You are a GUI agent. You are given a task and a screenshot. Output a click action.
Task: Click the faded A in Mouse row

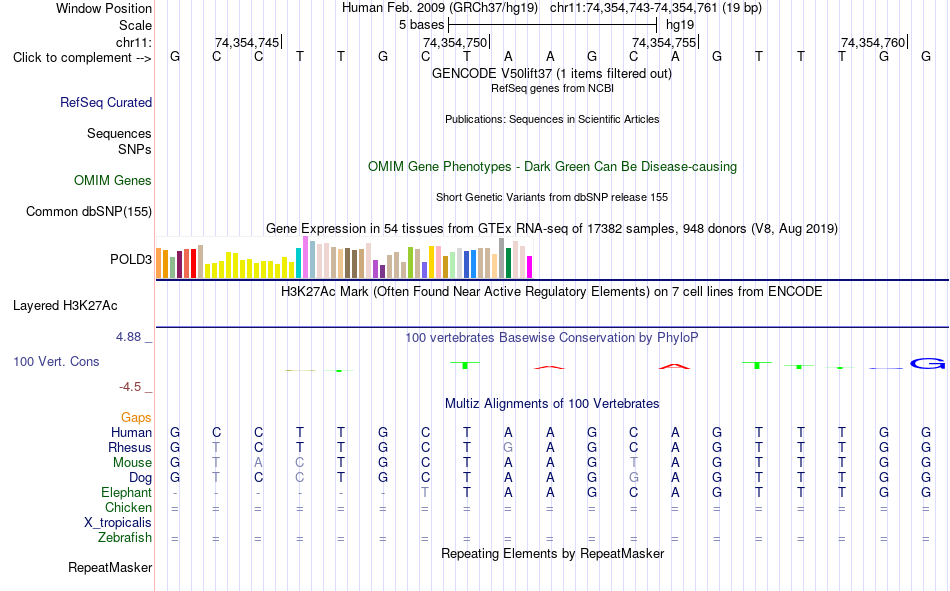[x=258, y=462]
